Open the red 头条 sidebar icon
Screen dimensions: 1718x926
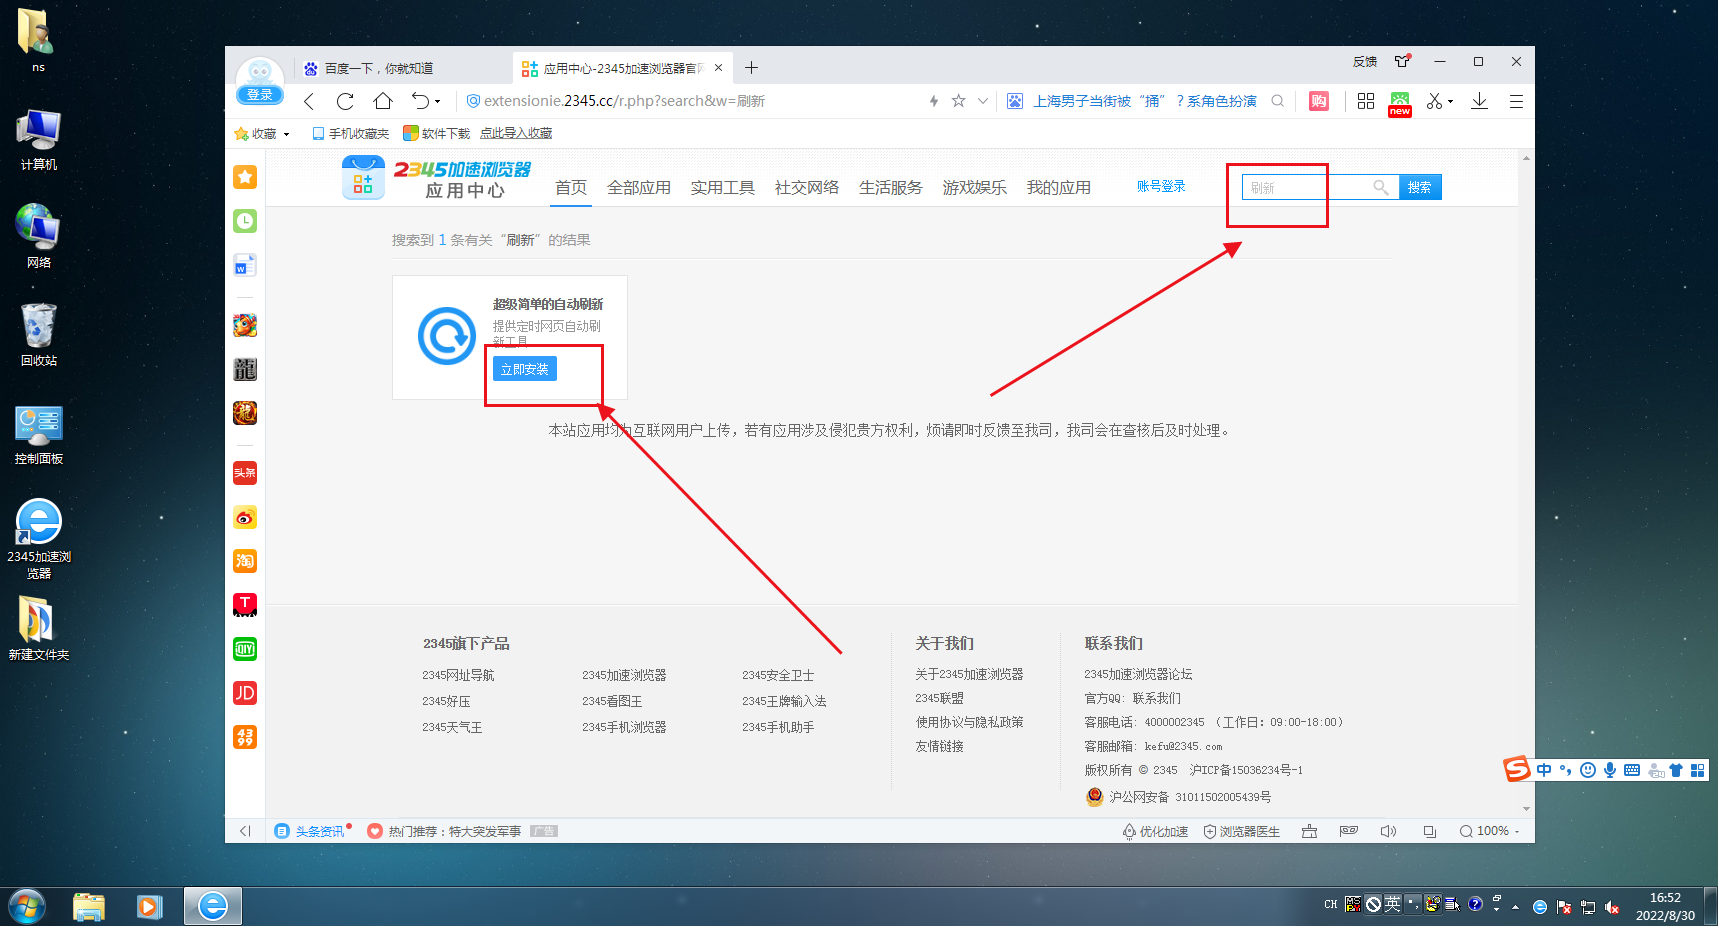(x=245, y=473)
